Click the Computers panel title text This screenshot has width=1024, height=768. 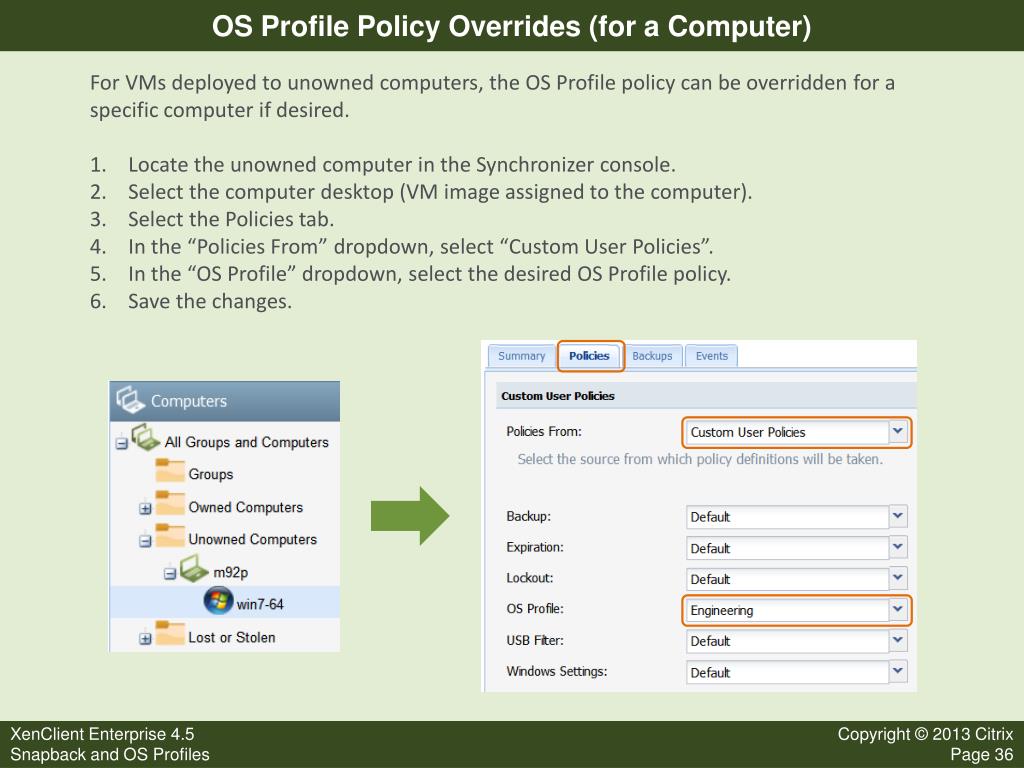[x=189, y=401]
